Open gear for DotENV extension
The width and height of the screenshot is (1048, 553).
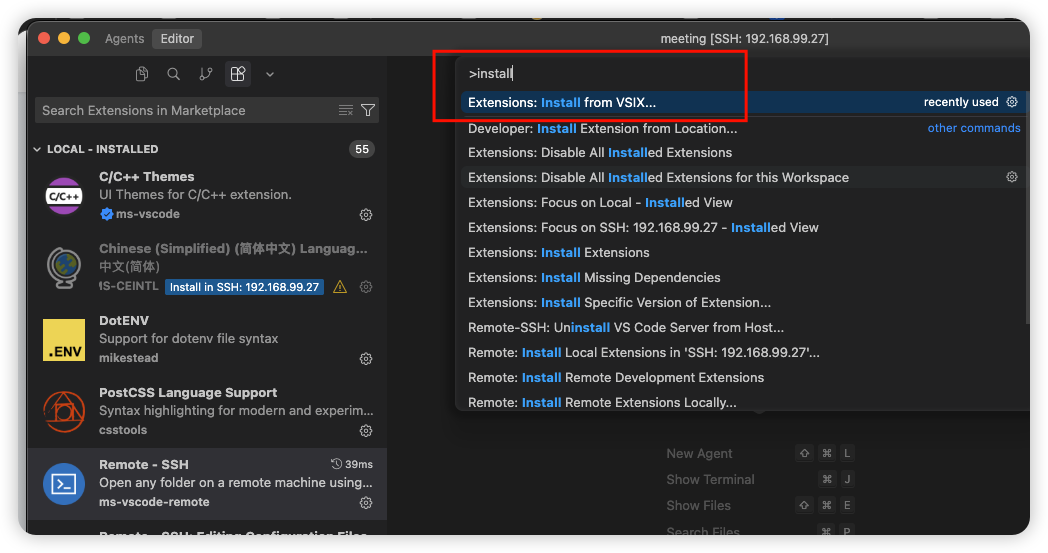pyautogui.click(x=366, y=359)
